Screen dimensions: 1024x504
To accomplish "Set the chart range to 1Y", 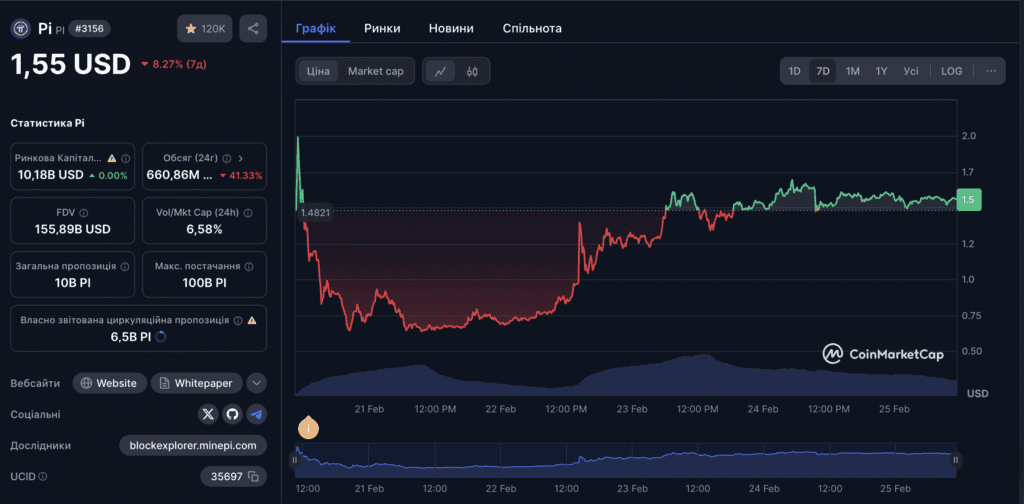I will pyautogui.click(x=882, y=71).
